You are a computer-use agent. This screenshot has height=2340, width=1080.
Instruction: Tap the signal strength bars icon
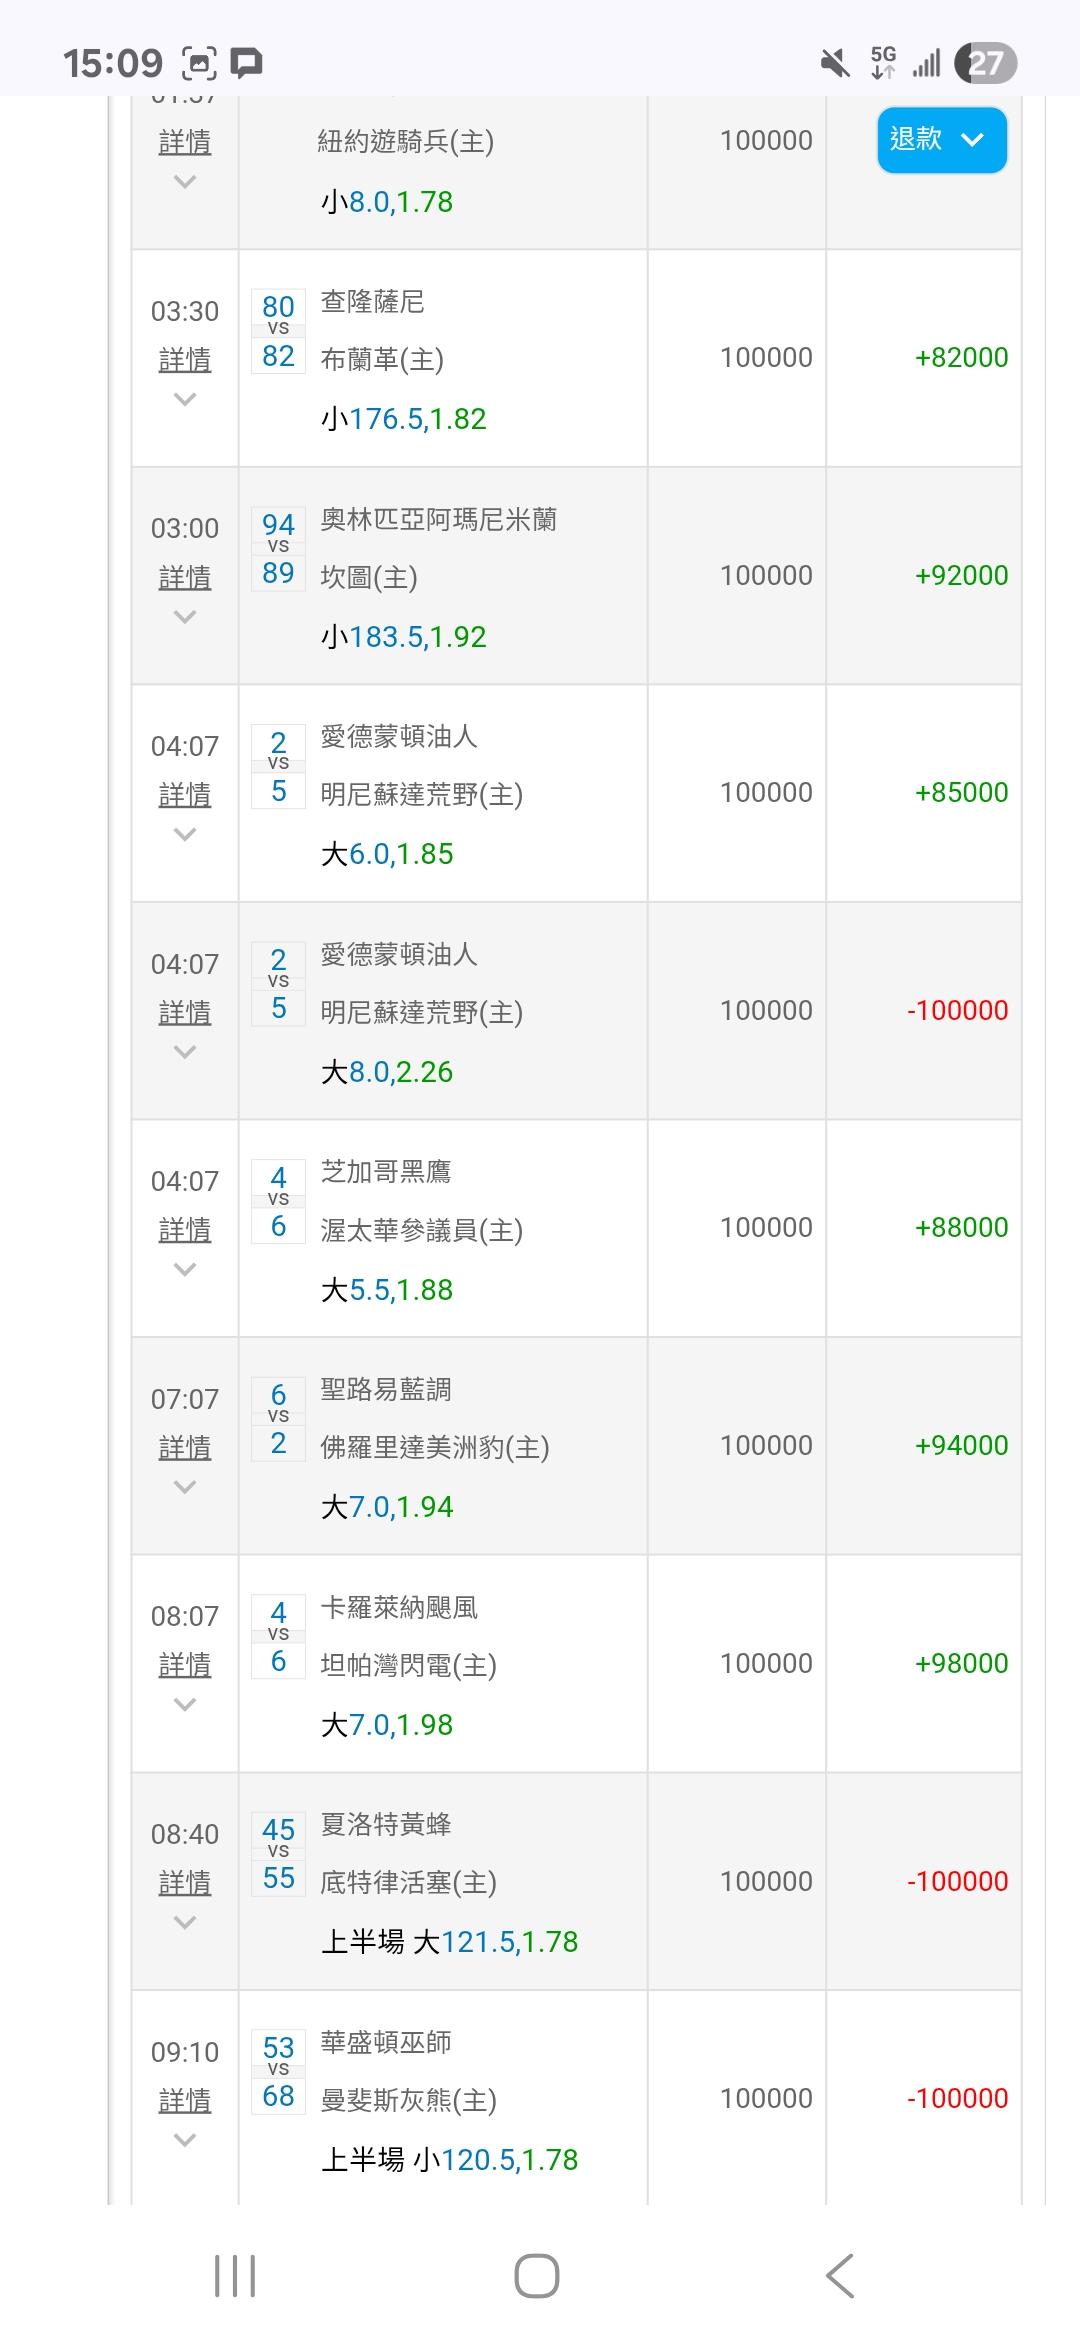point(927,64)
